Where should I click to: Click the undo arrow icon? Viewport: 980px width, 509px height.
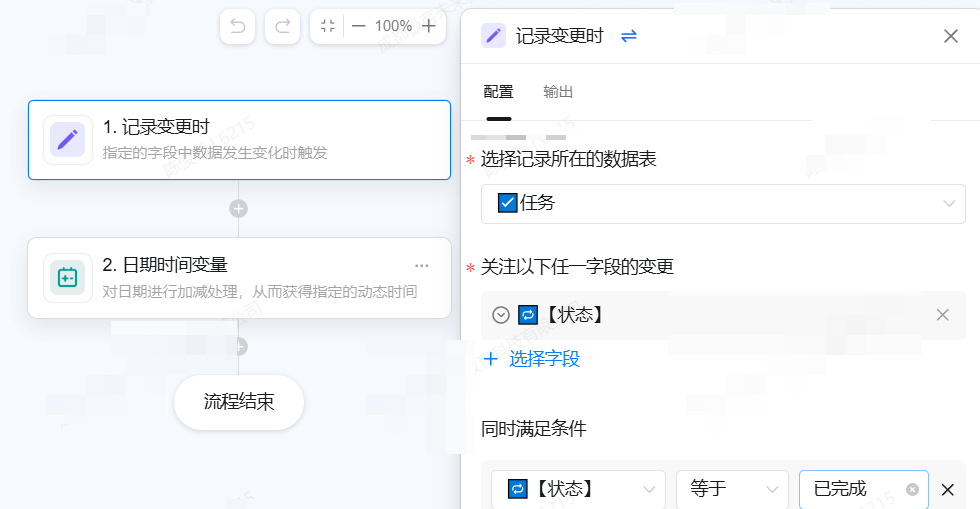pyautogui.click(x=238, y=26)
